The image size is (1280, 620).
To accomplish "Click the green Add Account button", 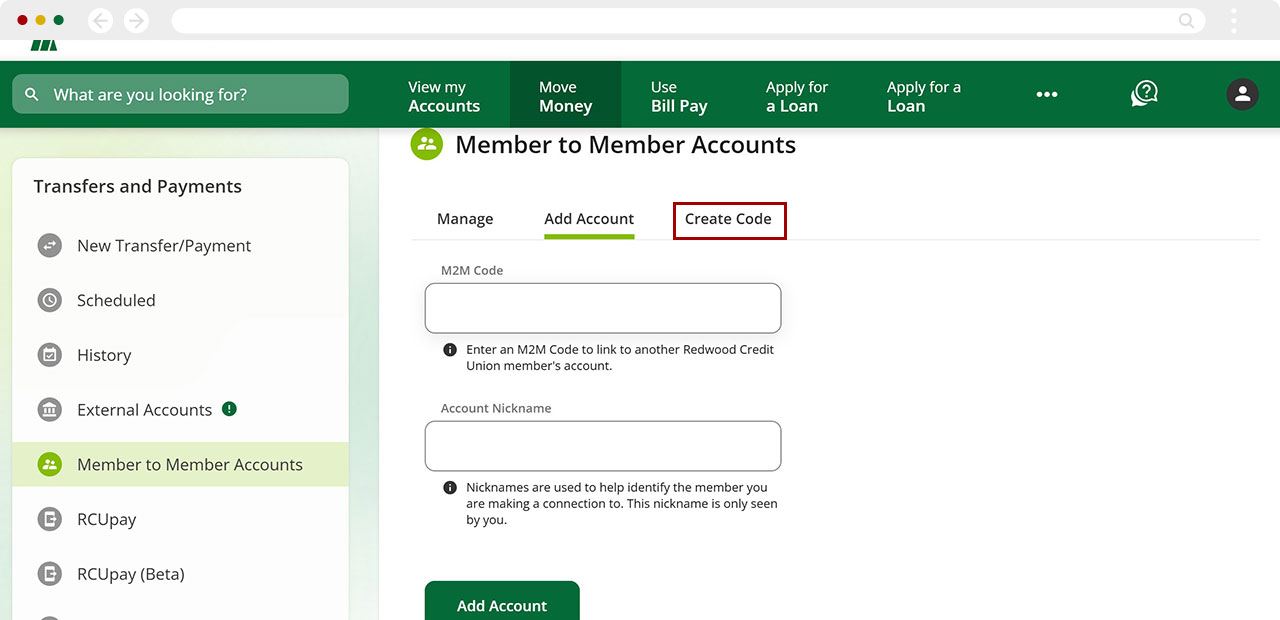I will click(x=502, y=601).
